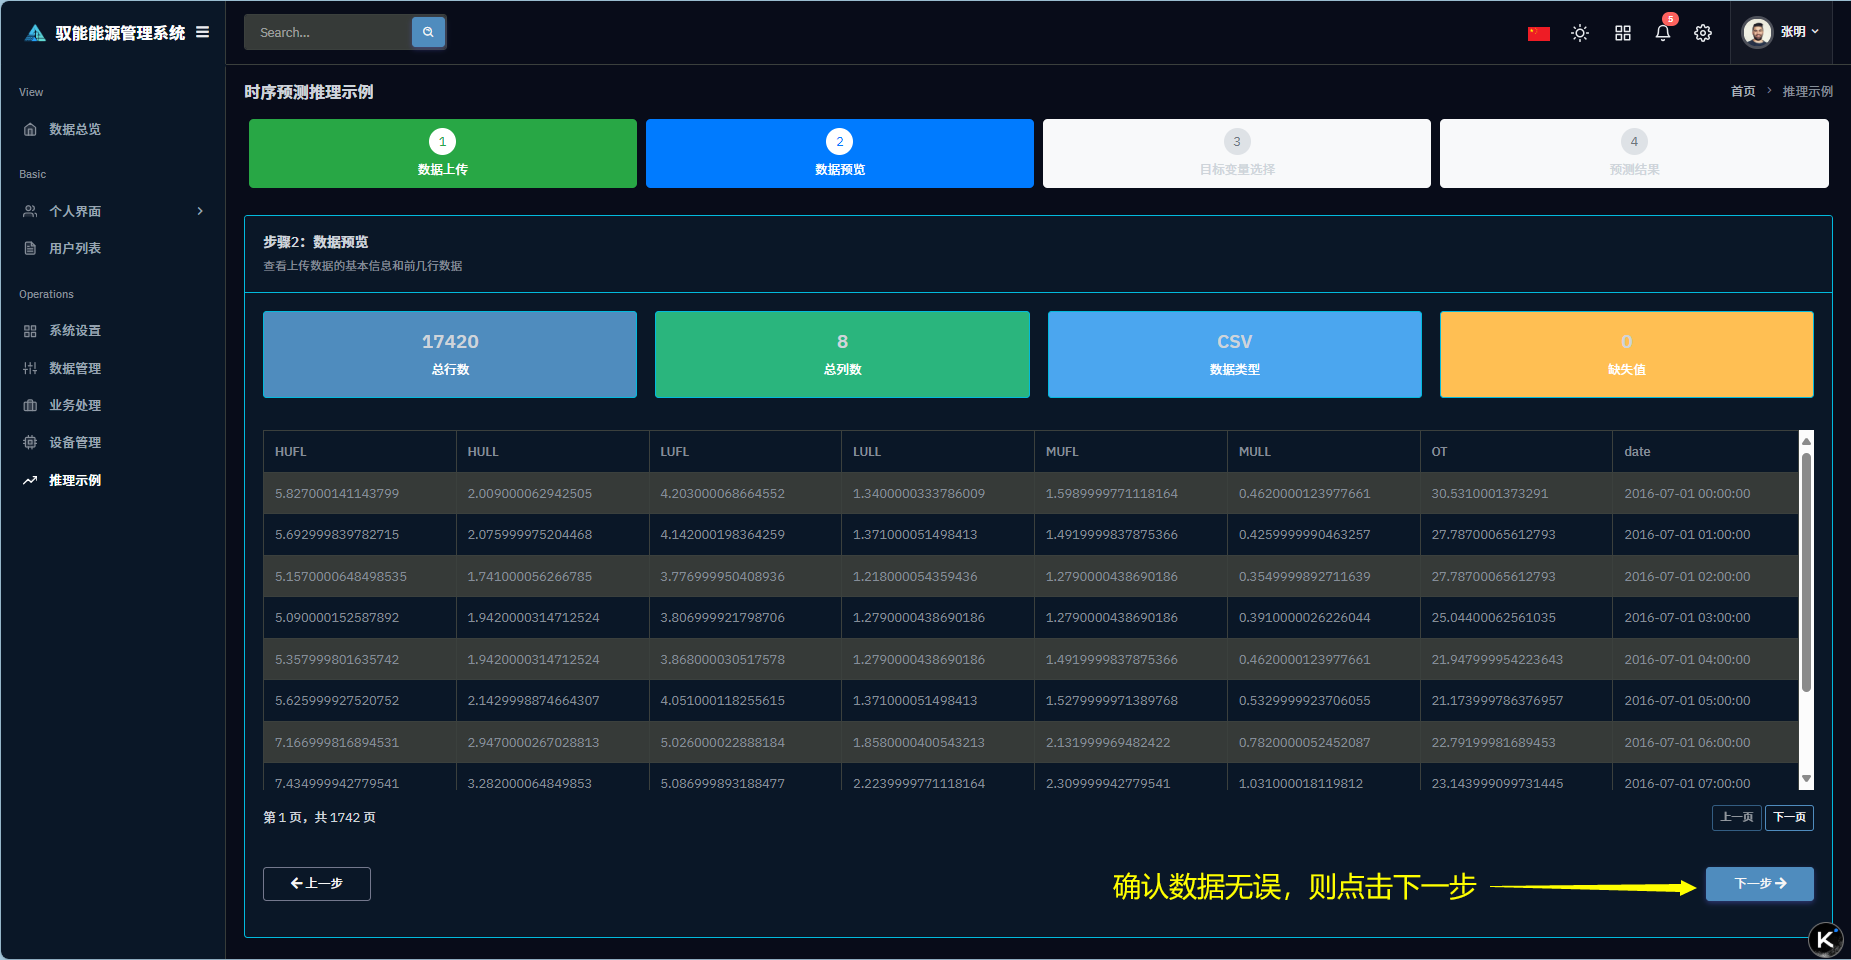Click the table vertical scrollbar
The width and height of the screenshot is (1851, 960).
(x=1806, y=570)
